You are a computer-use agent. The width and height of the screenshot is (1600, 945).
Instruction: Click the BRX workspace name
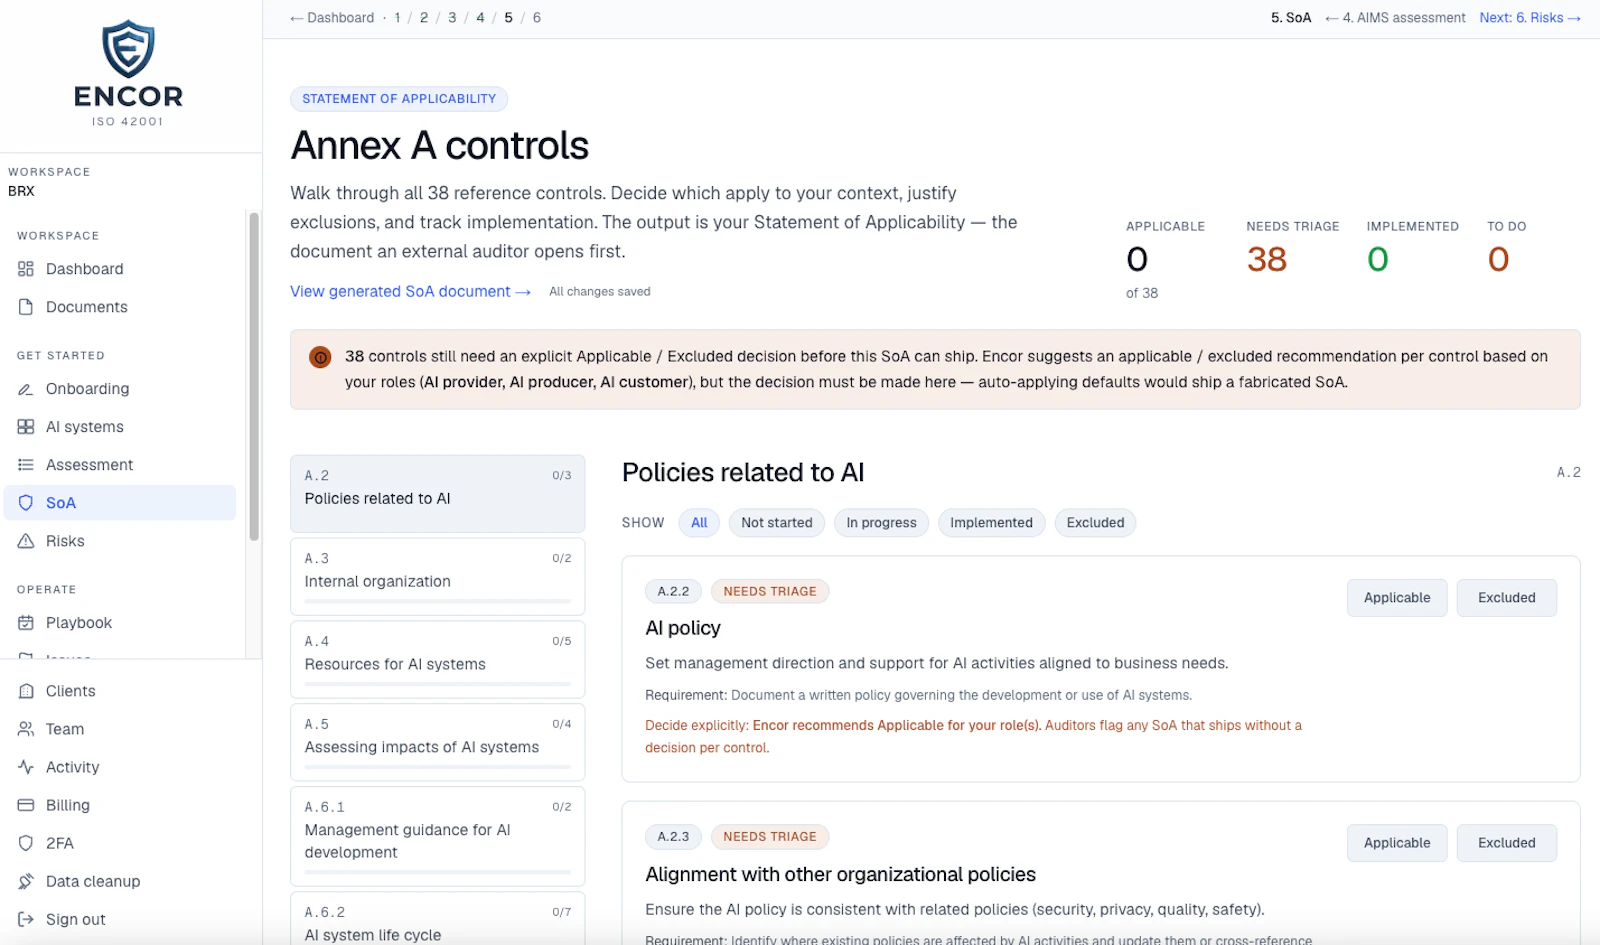point(21,191)
